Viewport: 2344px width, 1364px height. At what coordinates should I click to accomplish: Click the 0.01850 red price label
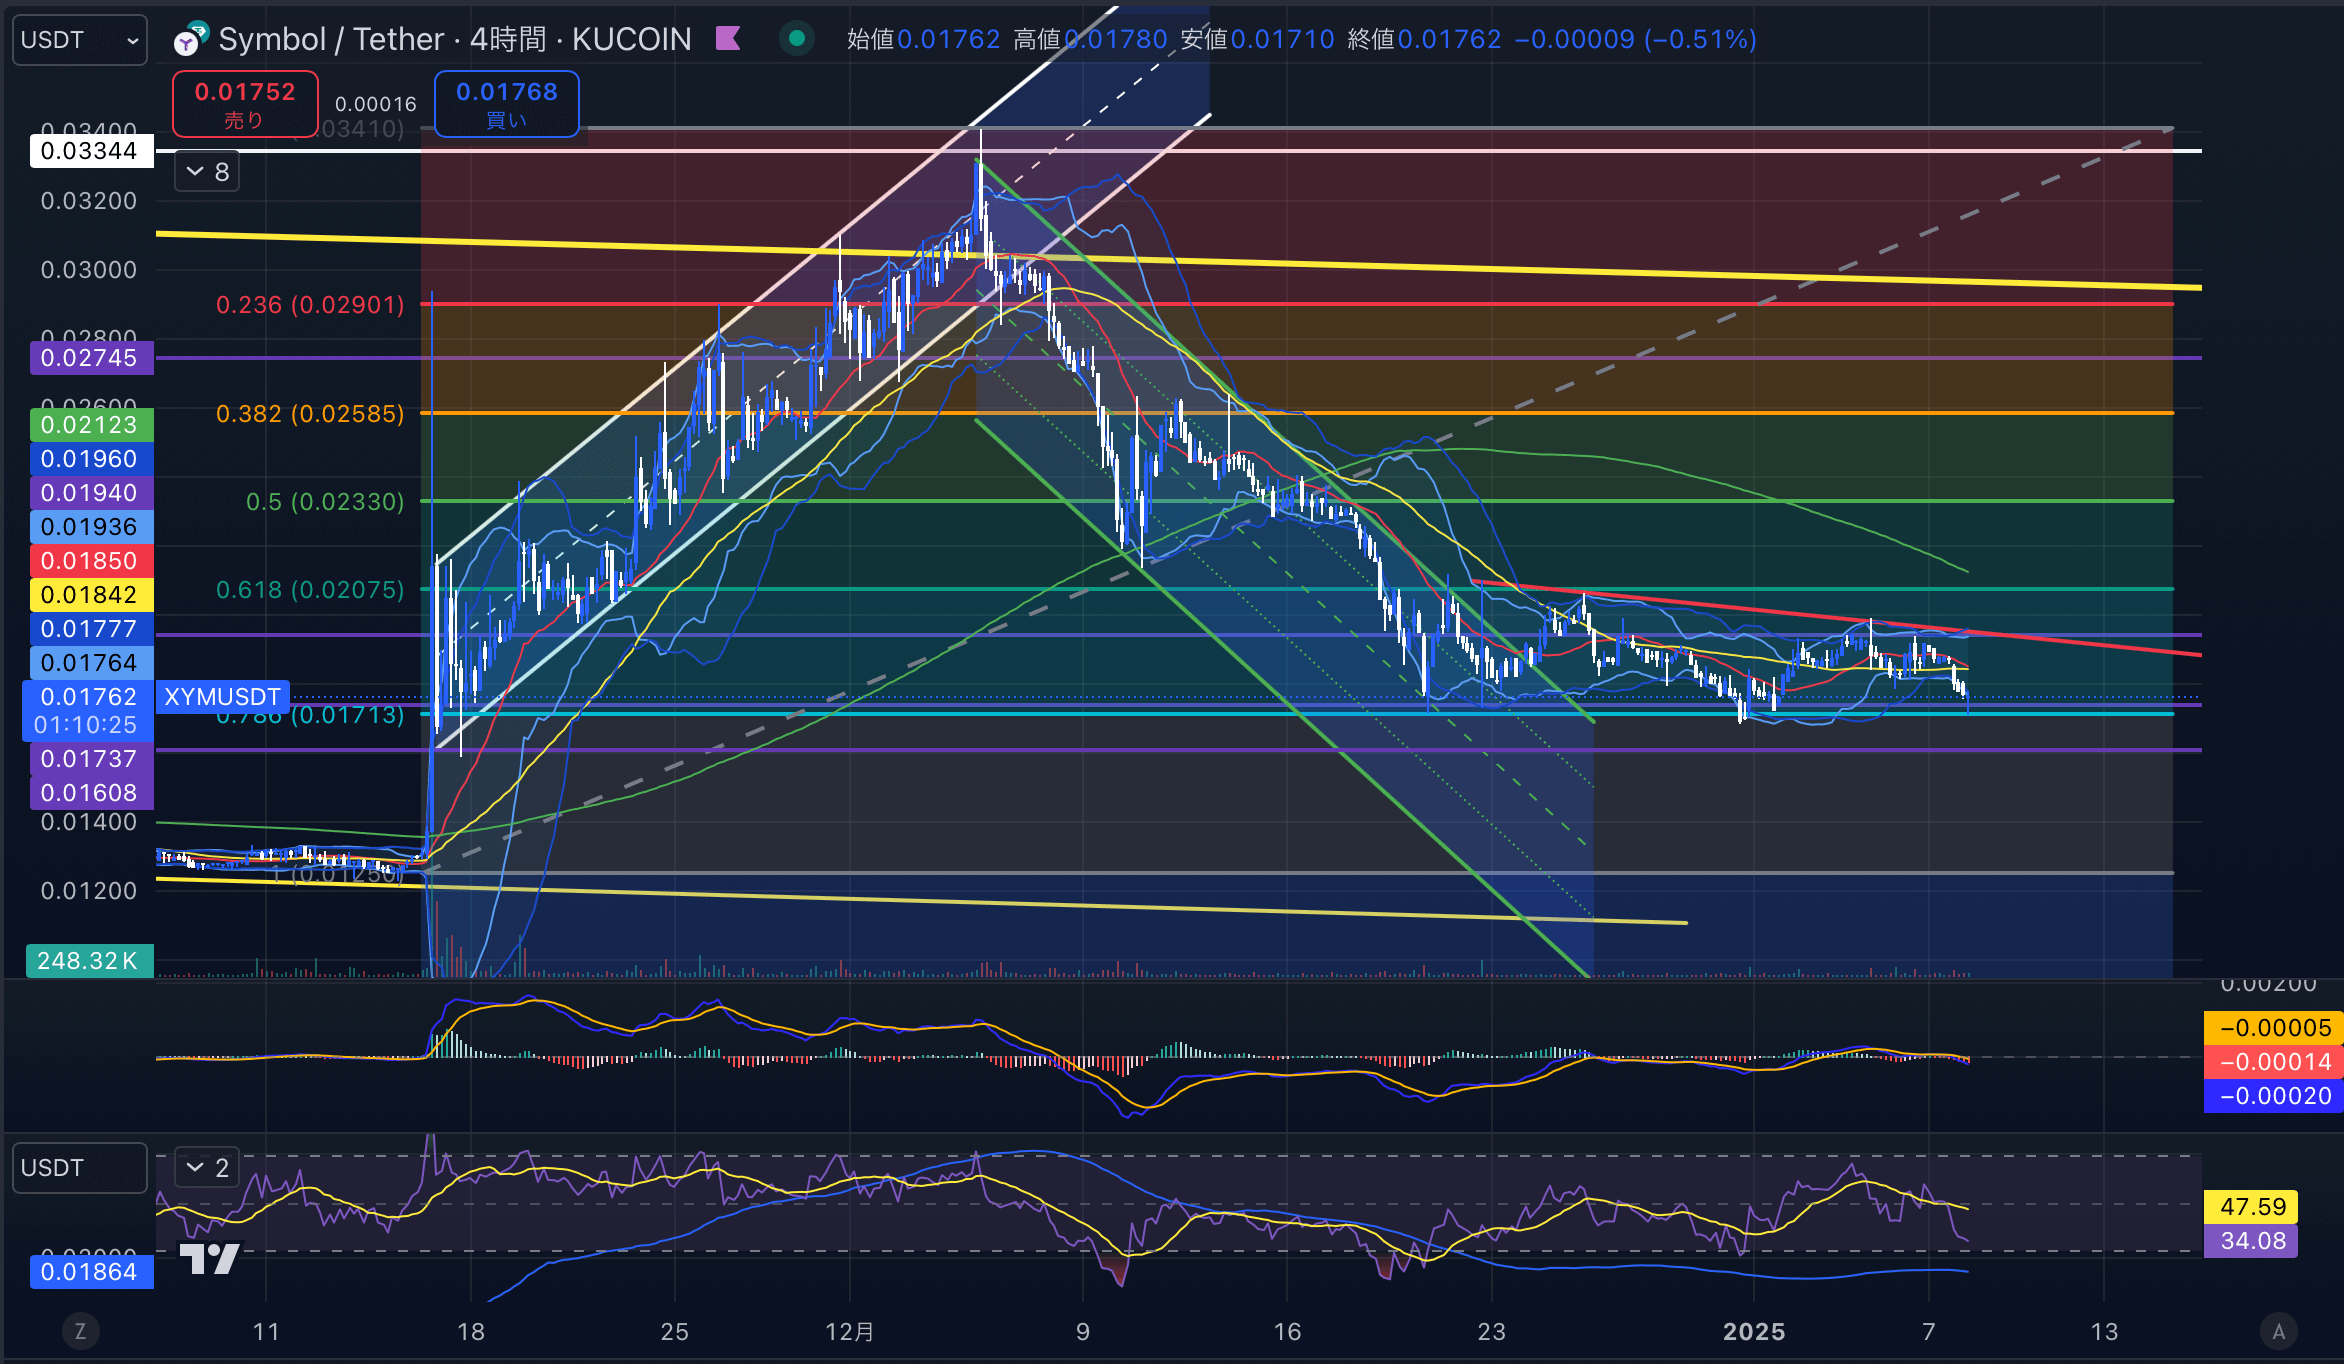pos(91,561)
